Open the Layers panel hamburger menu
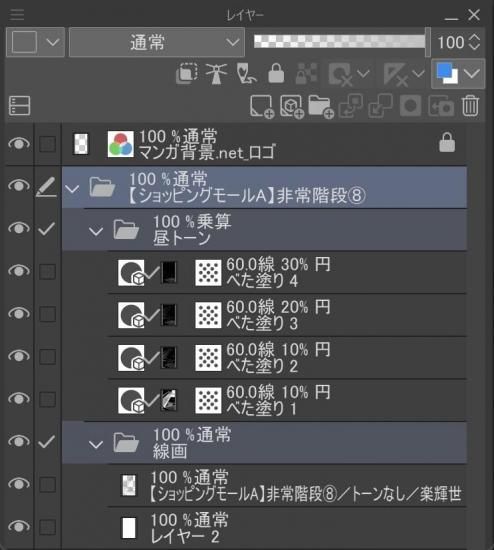The width and height of the screenshot is (494, 550). 17,15
